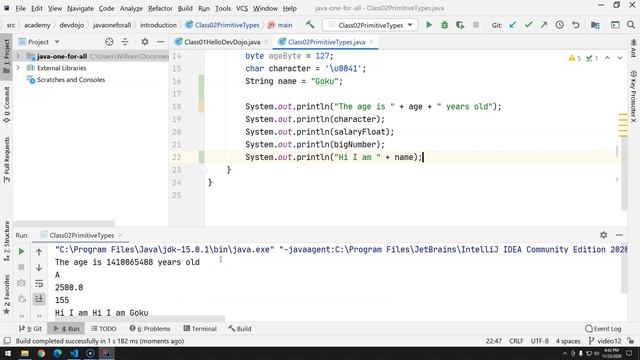Click main method in breadcrumb bar
640x360 pixels.
point(280,25)
